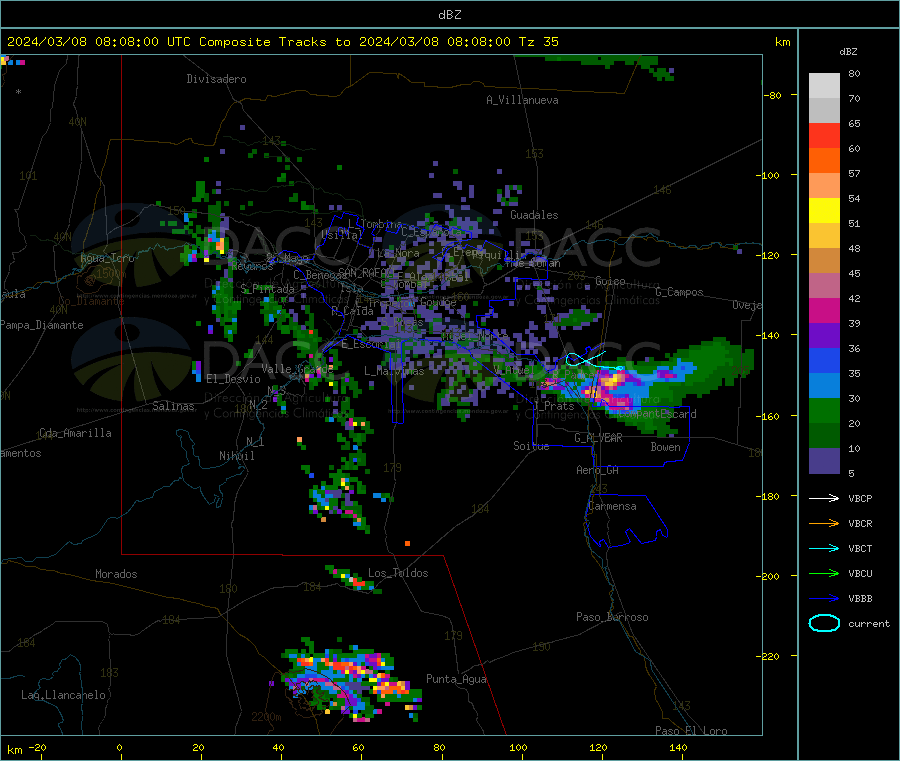Click the 'Nihuil' place label
This screenshot has height=761, width=900.
click(x=236, y=456)
